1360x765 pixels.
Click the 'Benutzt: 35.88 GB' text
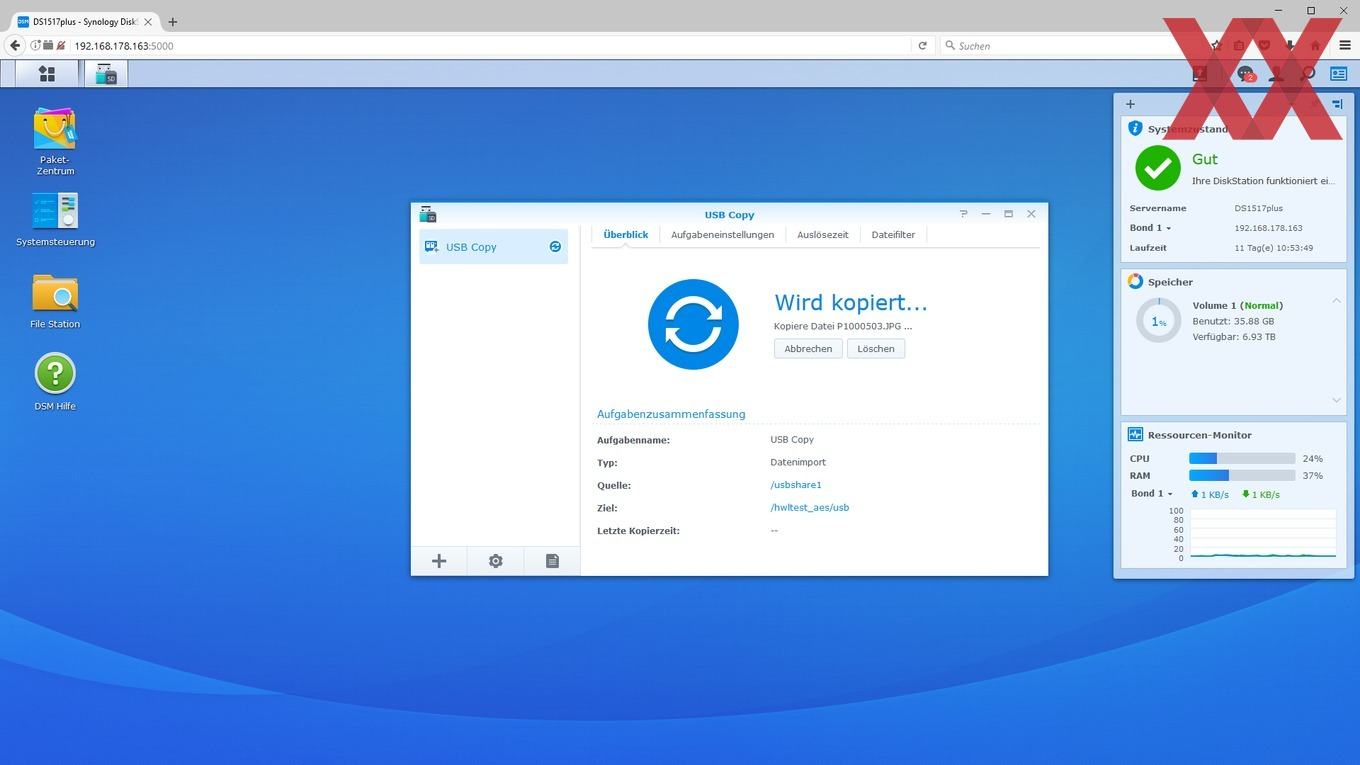(x=1233, y=321)
